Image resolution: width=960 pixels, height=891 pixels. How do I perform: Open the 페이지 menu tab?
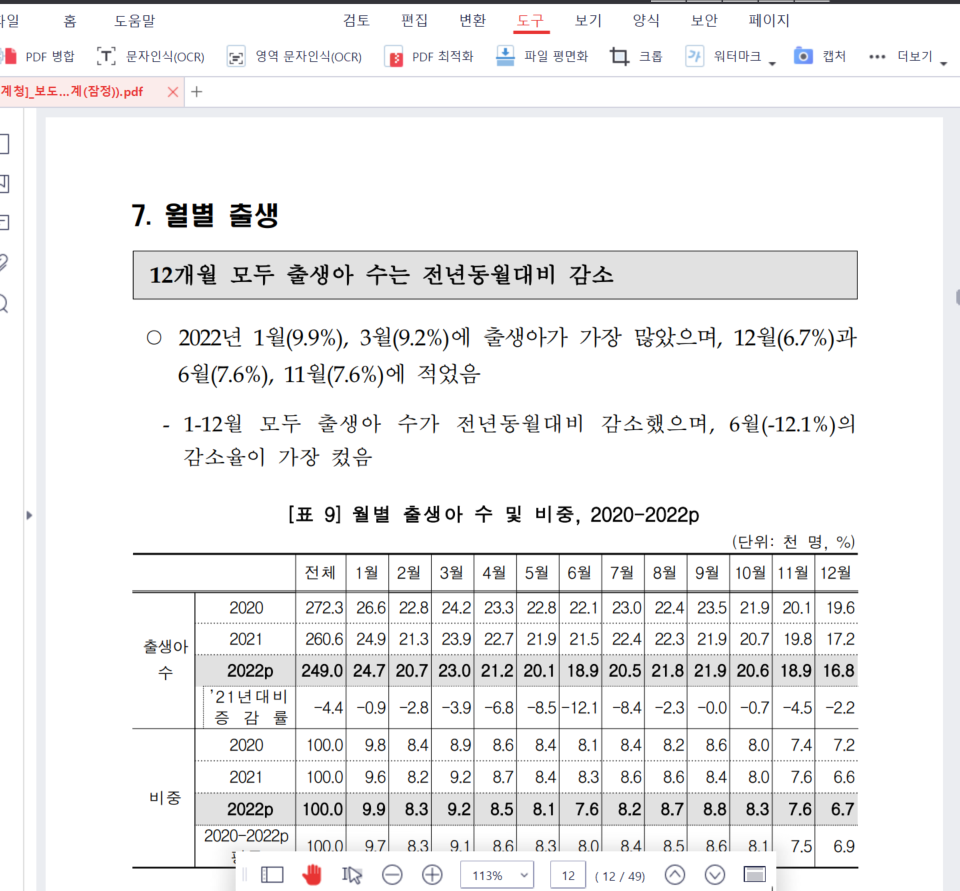tap(769, 20)
